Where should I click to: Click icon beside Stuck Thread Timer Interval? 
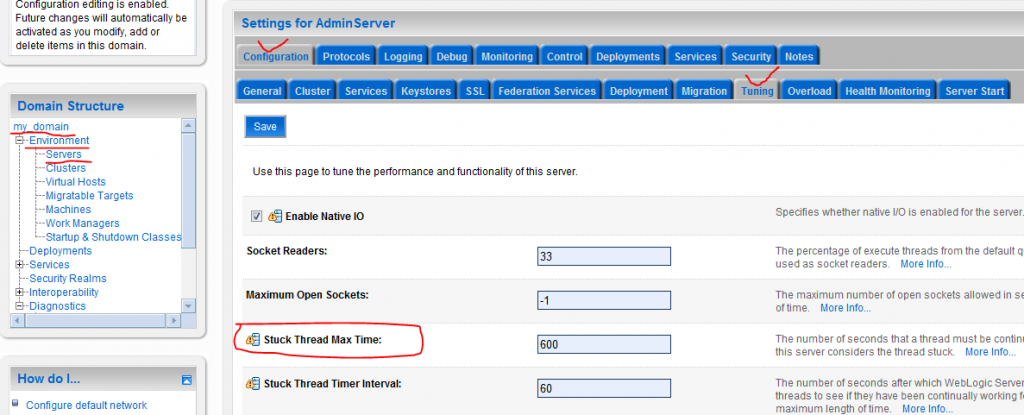pos(253,383)
